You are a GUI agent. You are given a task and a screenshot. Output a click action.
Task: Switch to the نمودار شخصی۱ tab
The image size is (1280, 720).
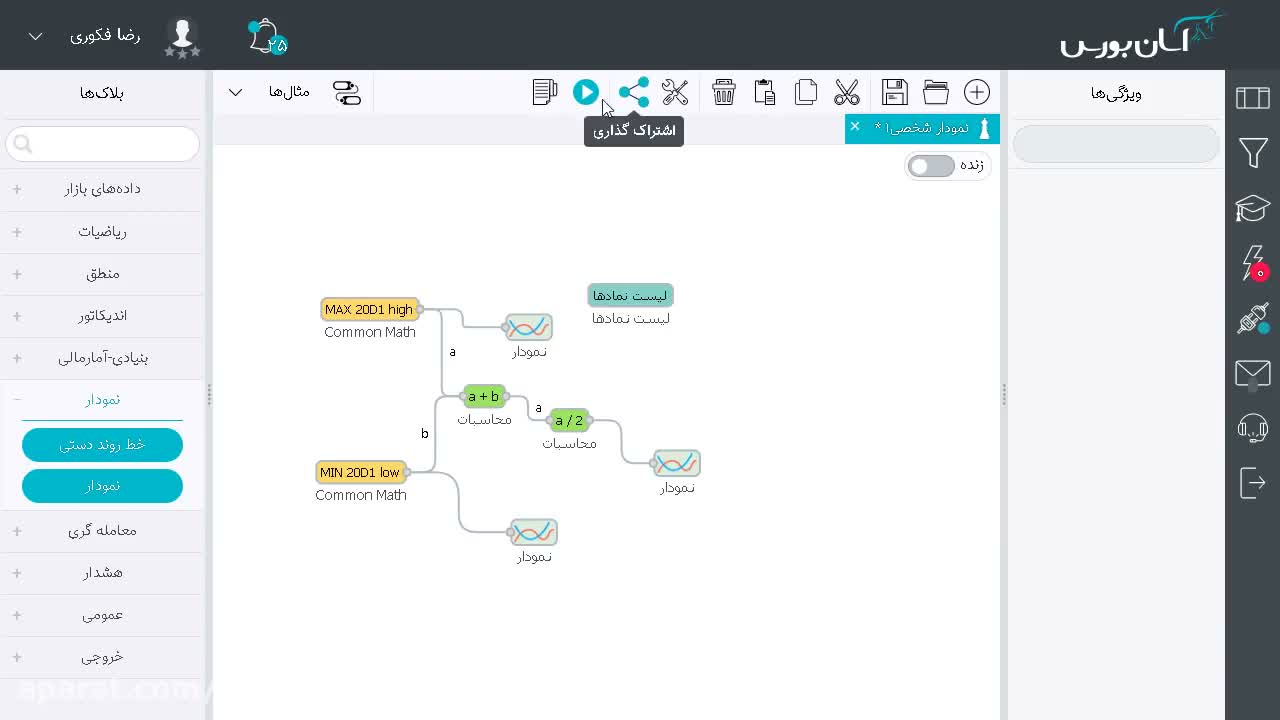tap(927, 128)
